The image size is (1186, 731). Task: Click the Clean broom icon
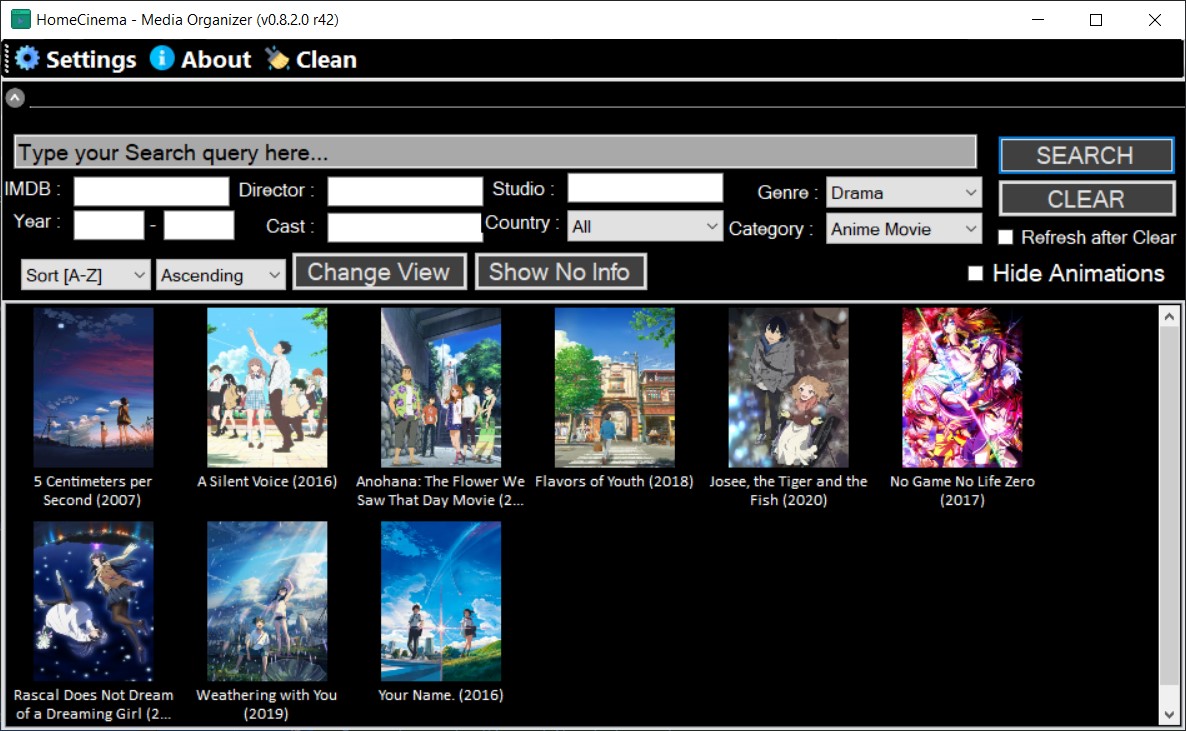click(x=278, y=59)
